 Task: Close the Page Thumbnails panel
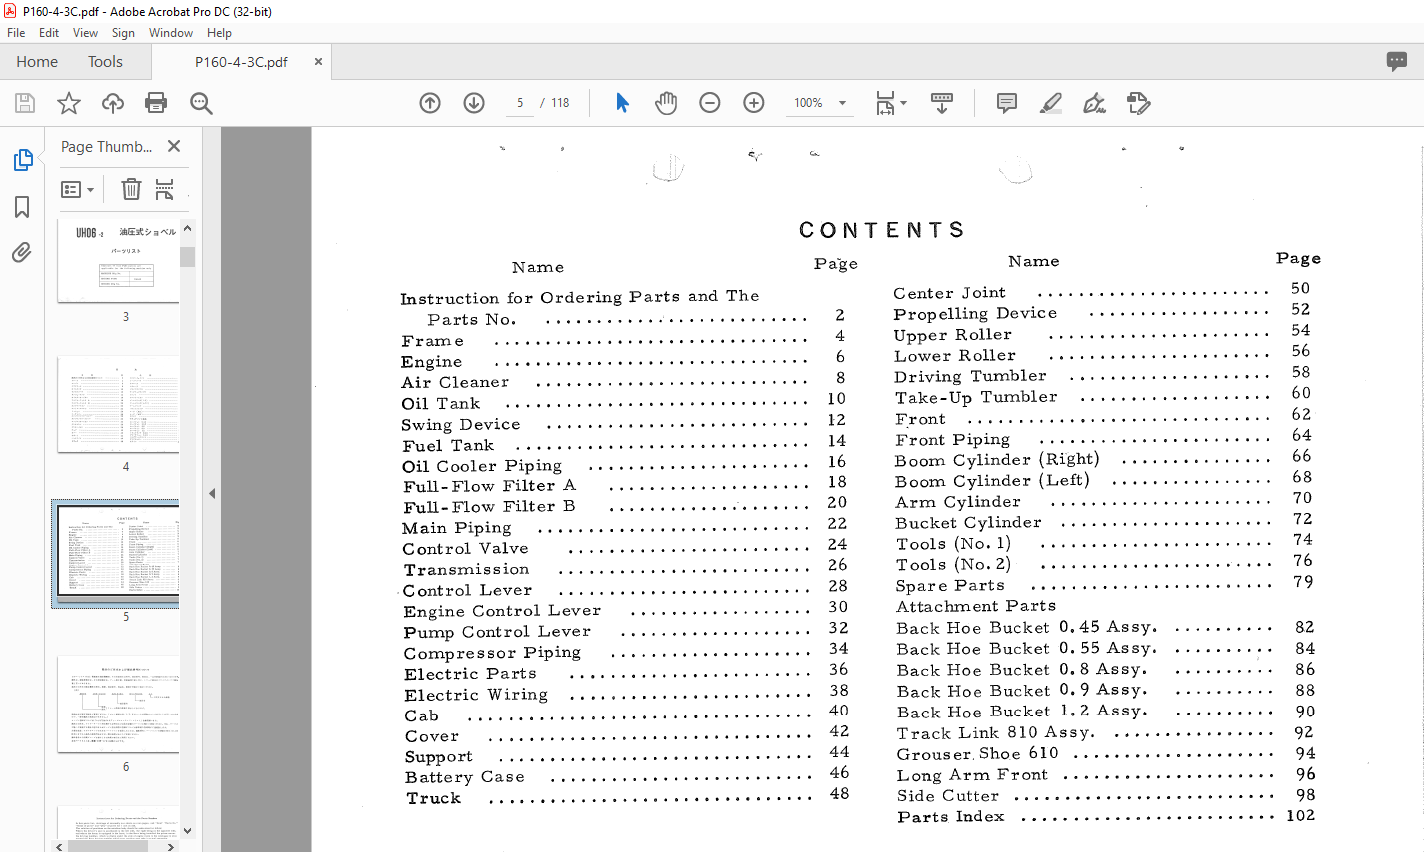174,146
